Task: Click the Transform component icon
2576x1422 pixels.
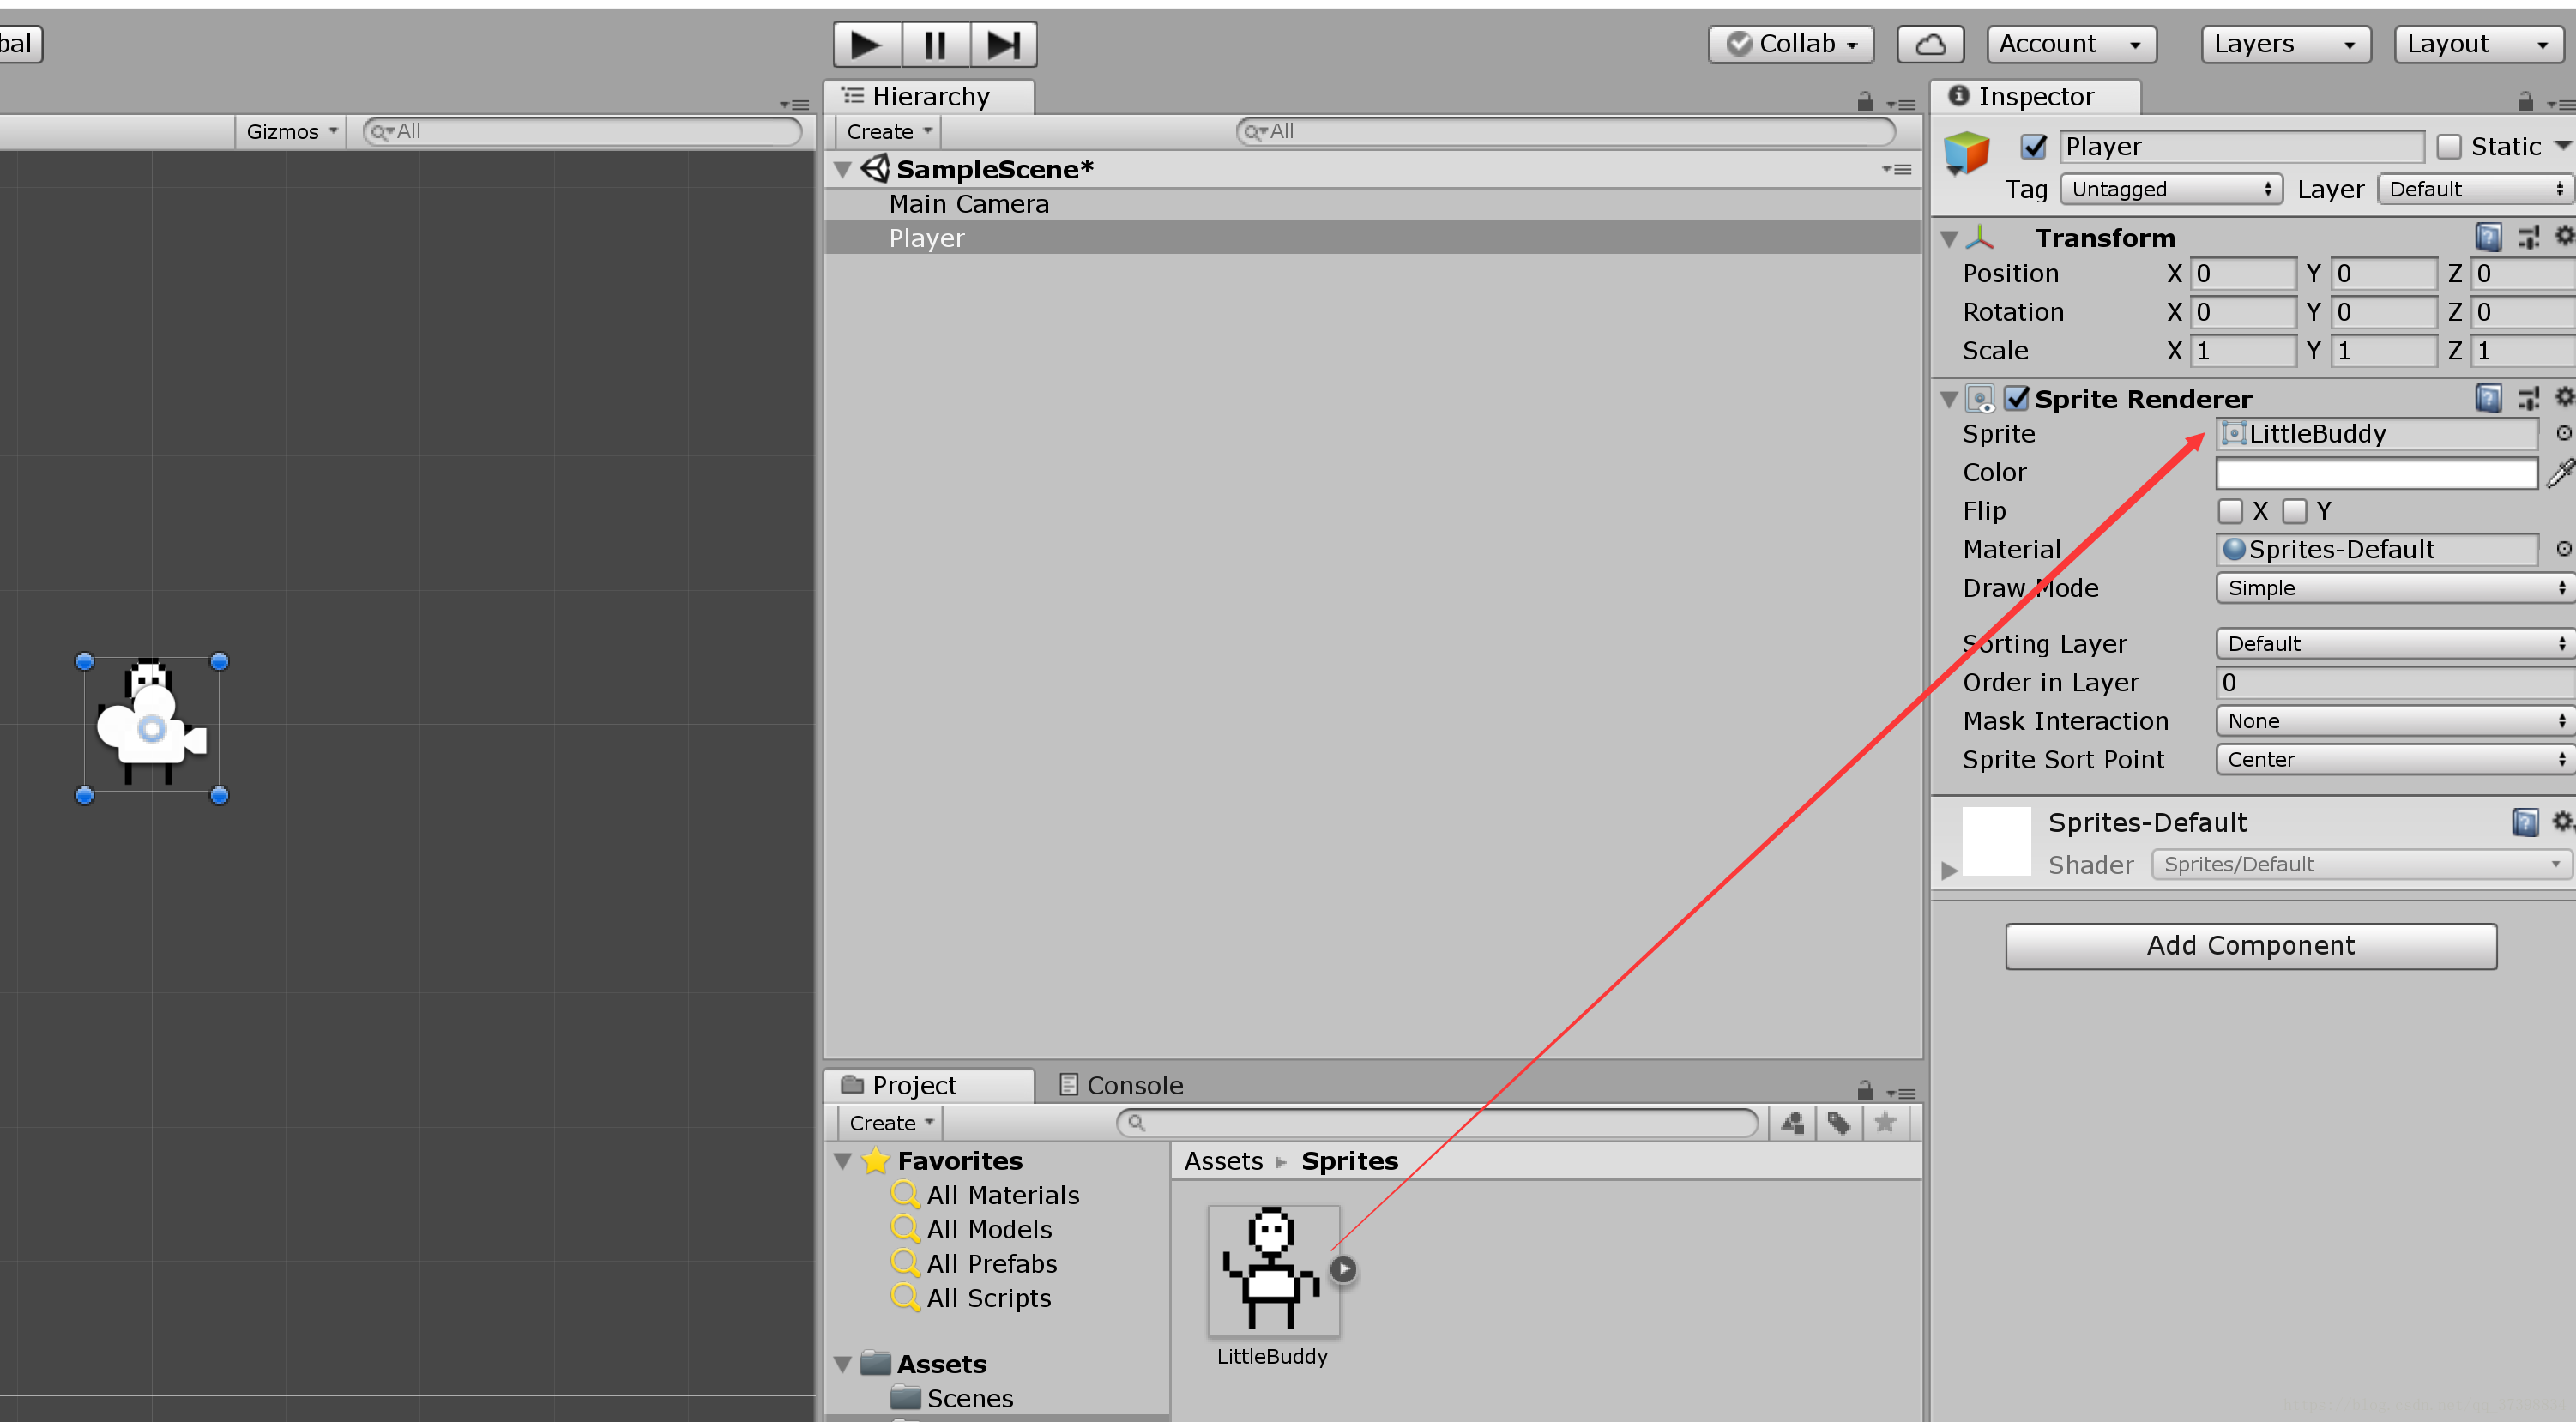Action: coord(1981,237)
